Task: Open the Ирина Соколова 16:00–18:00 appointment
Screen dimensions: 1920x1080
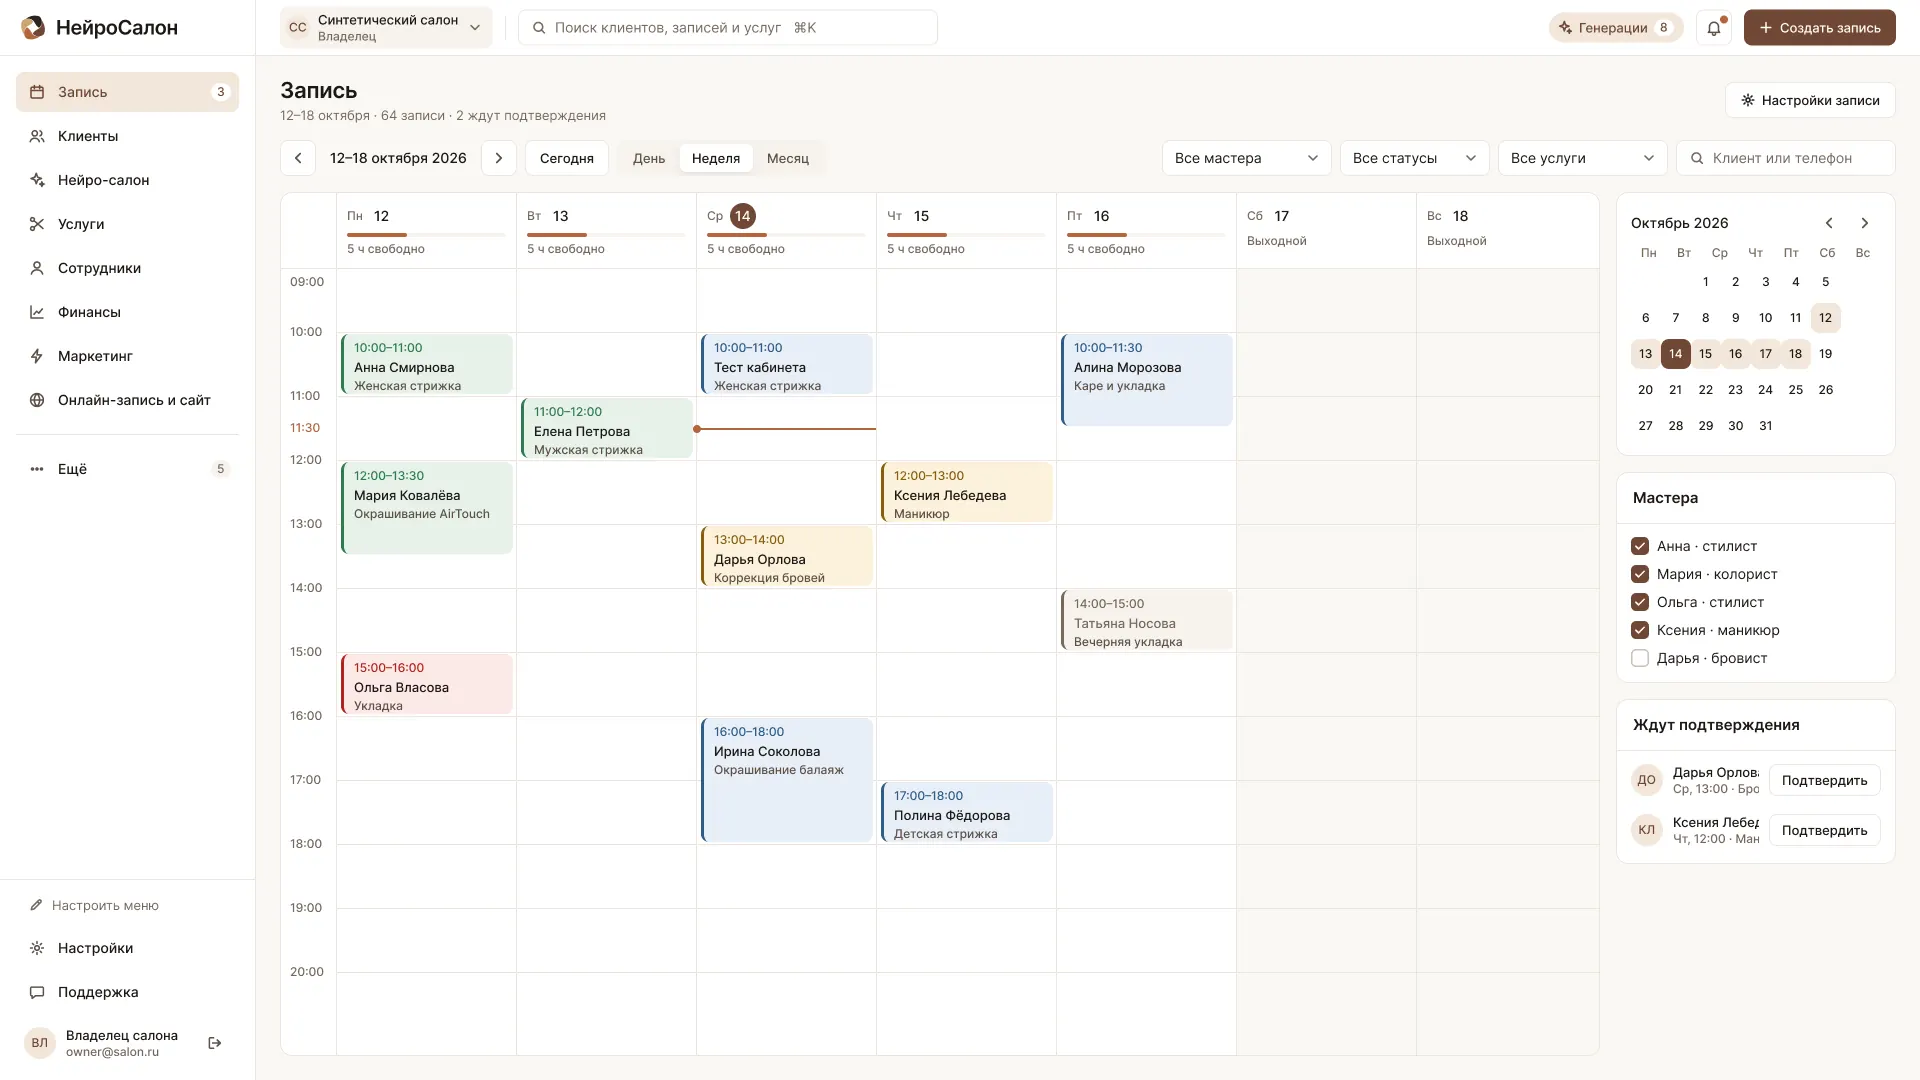Action: (786, 780)
